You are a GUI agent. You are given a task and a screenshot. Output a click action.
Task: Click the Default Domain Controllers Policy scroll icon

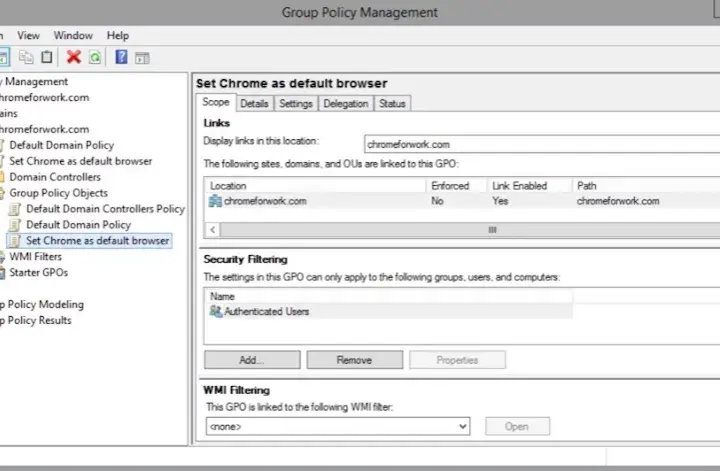point(15,209)
